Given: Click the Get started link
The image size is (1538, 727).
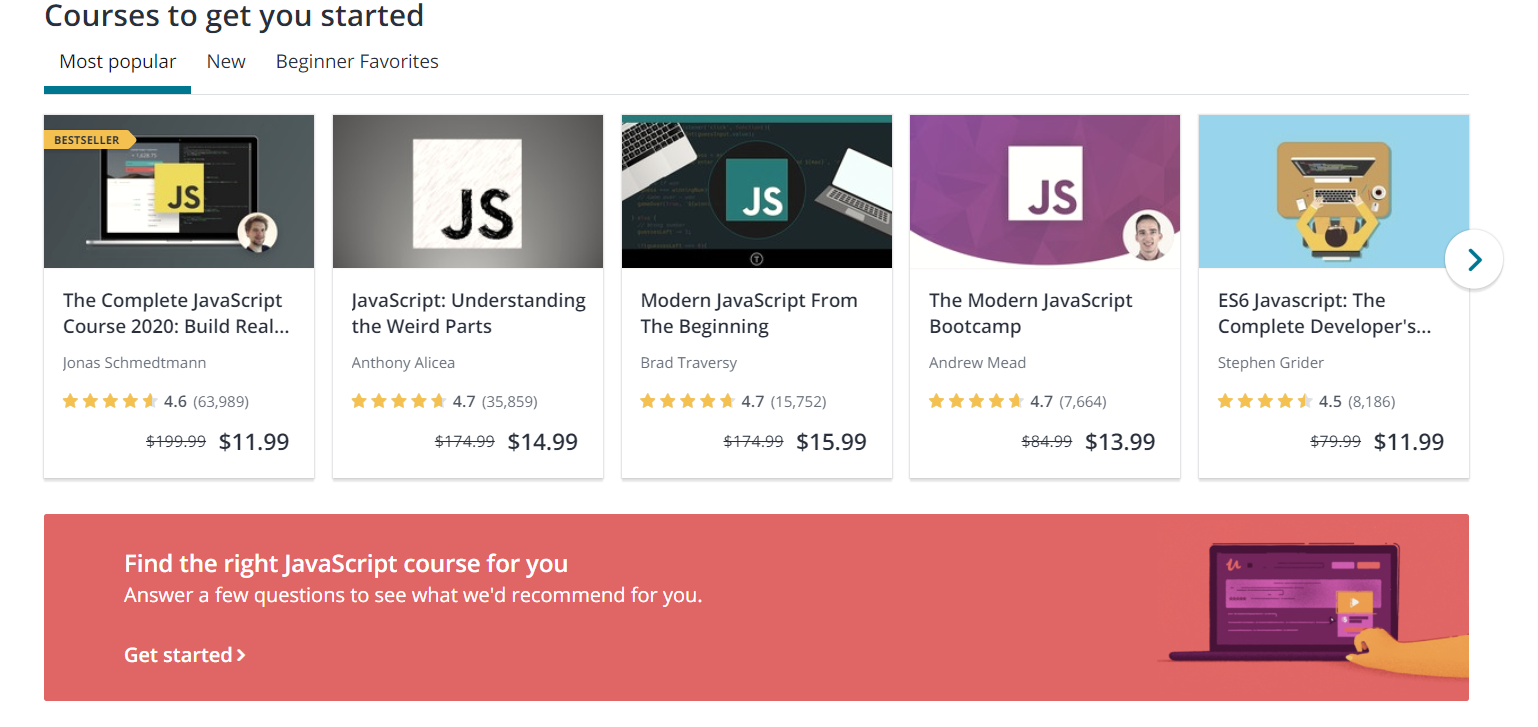Looking at the screenshot, I should click(185, 655).
